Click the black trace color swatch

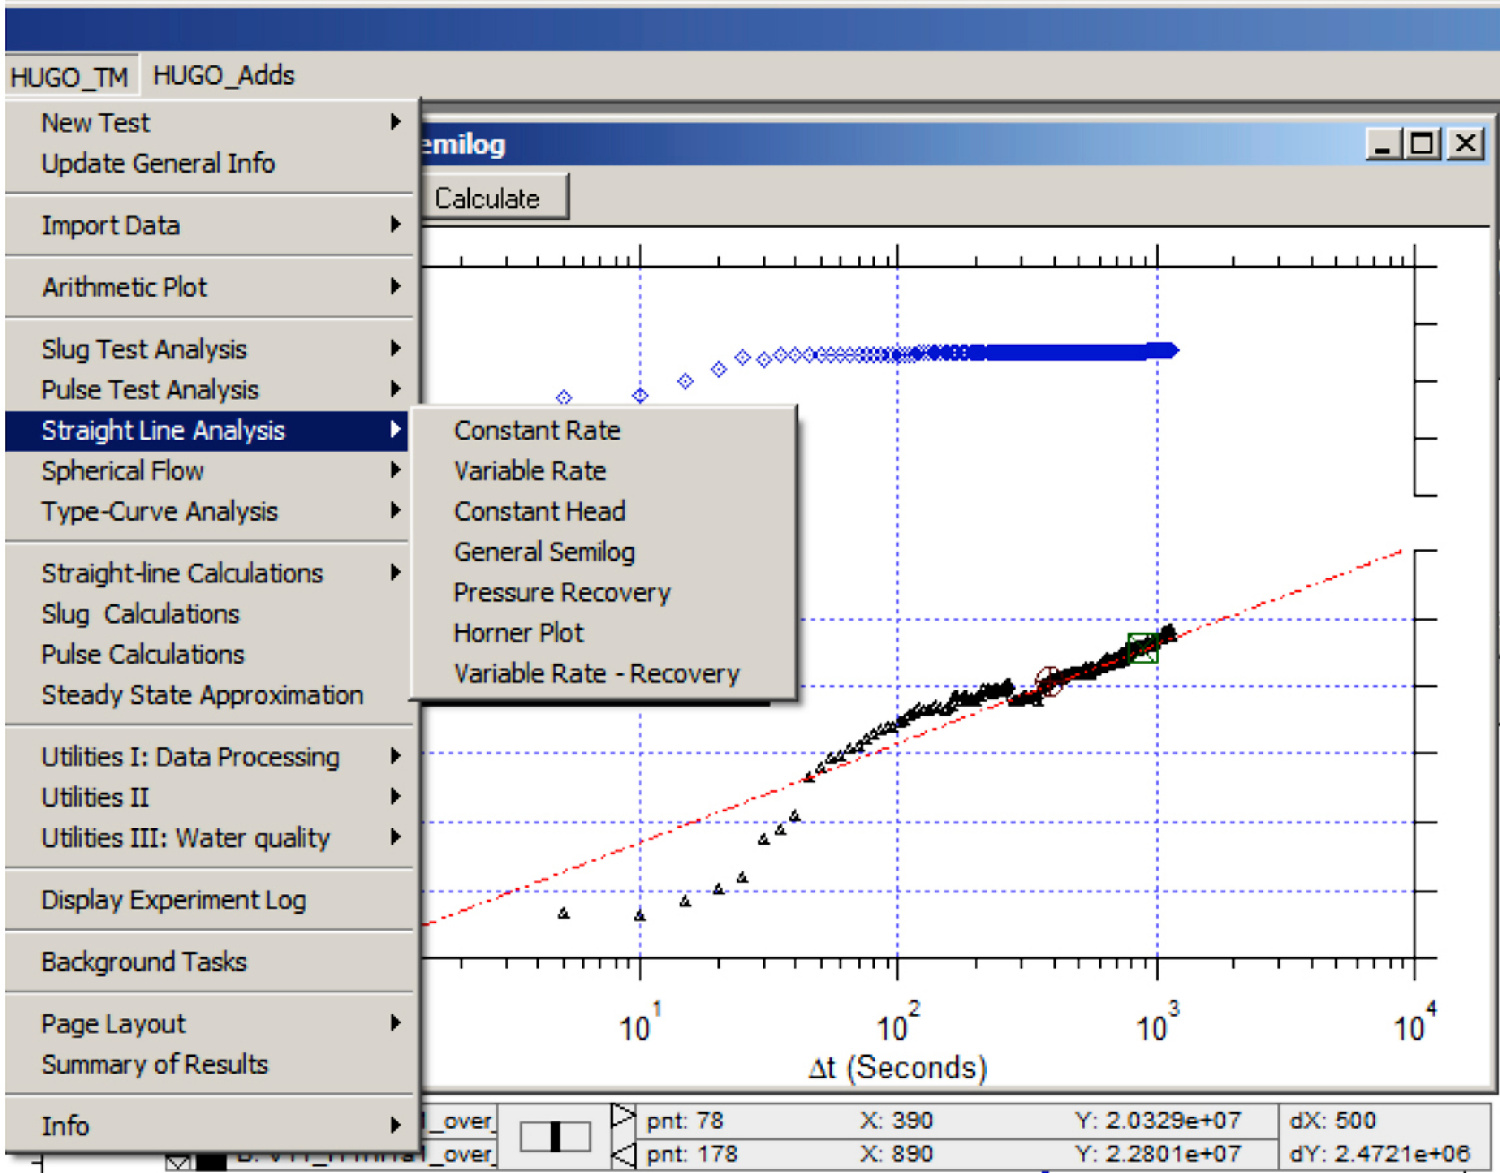click(211, 1162)
